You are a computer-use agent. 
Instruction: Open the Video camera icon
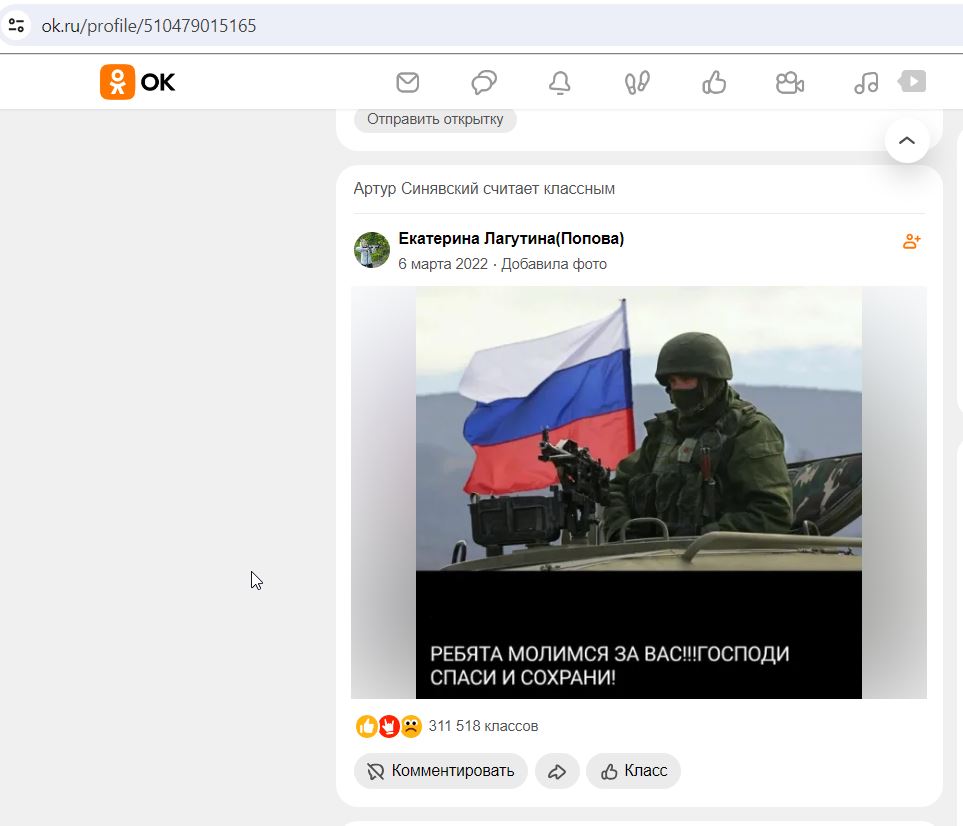tap(790, 82)
